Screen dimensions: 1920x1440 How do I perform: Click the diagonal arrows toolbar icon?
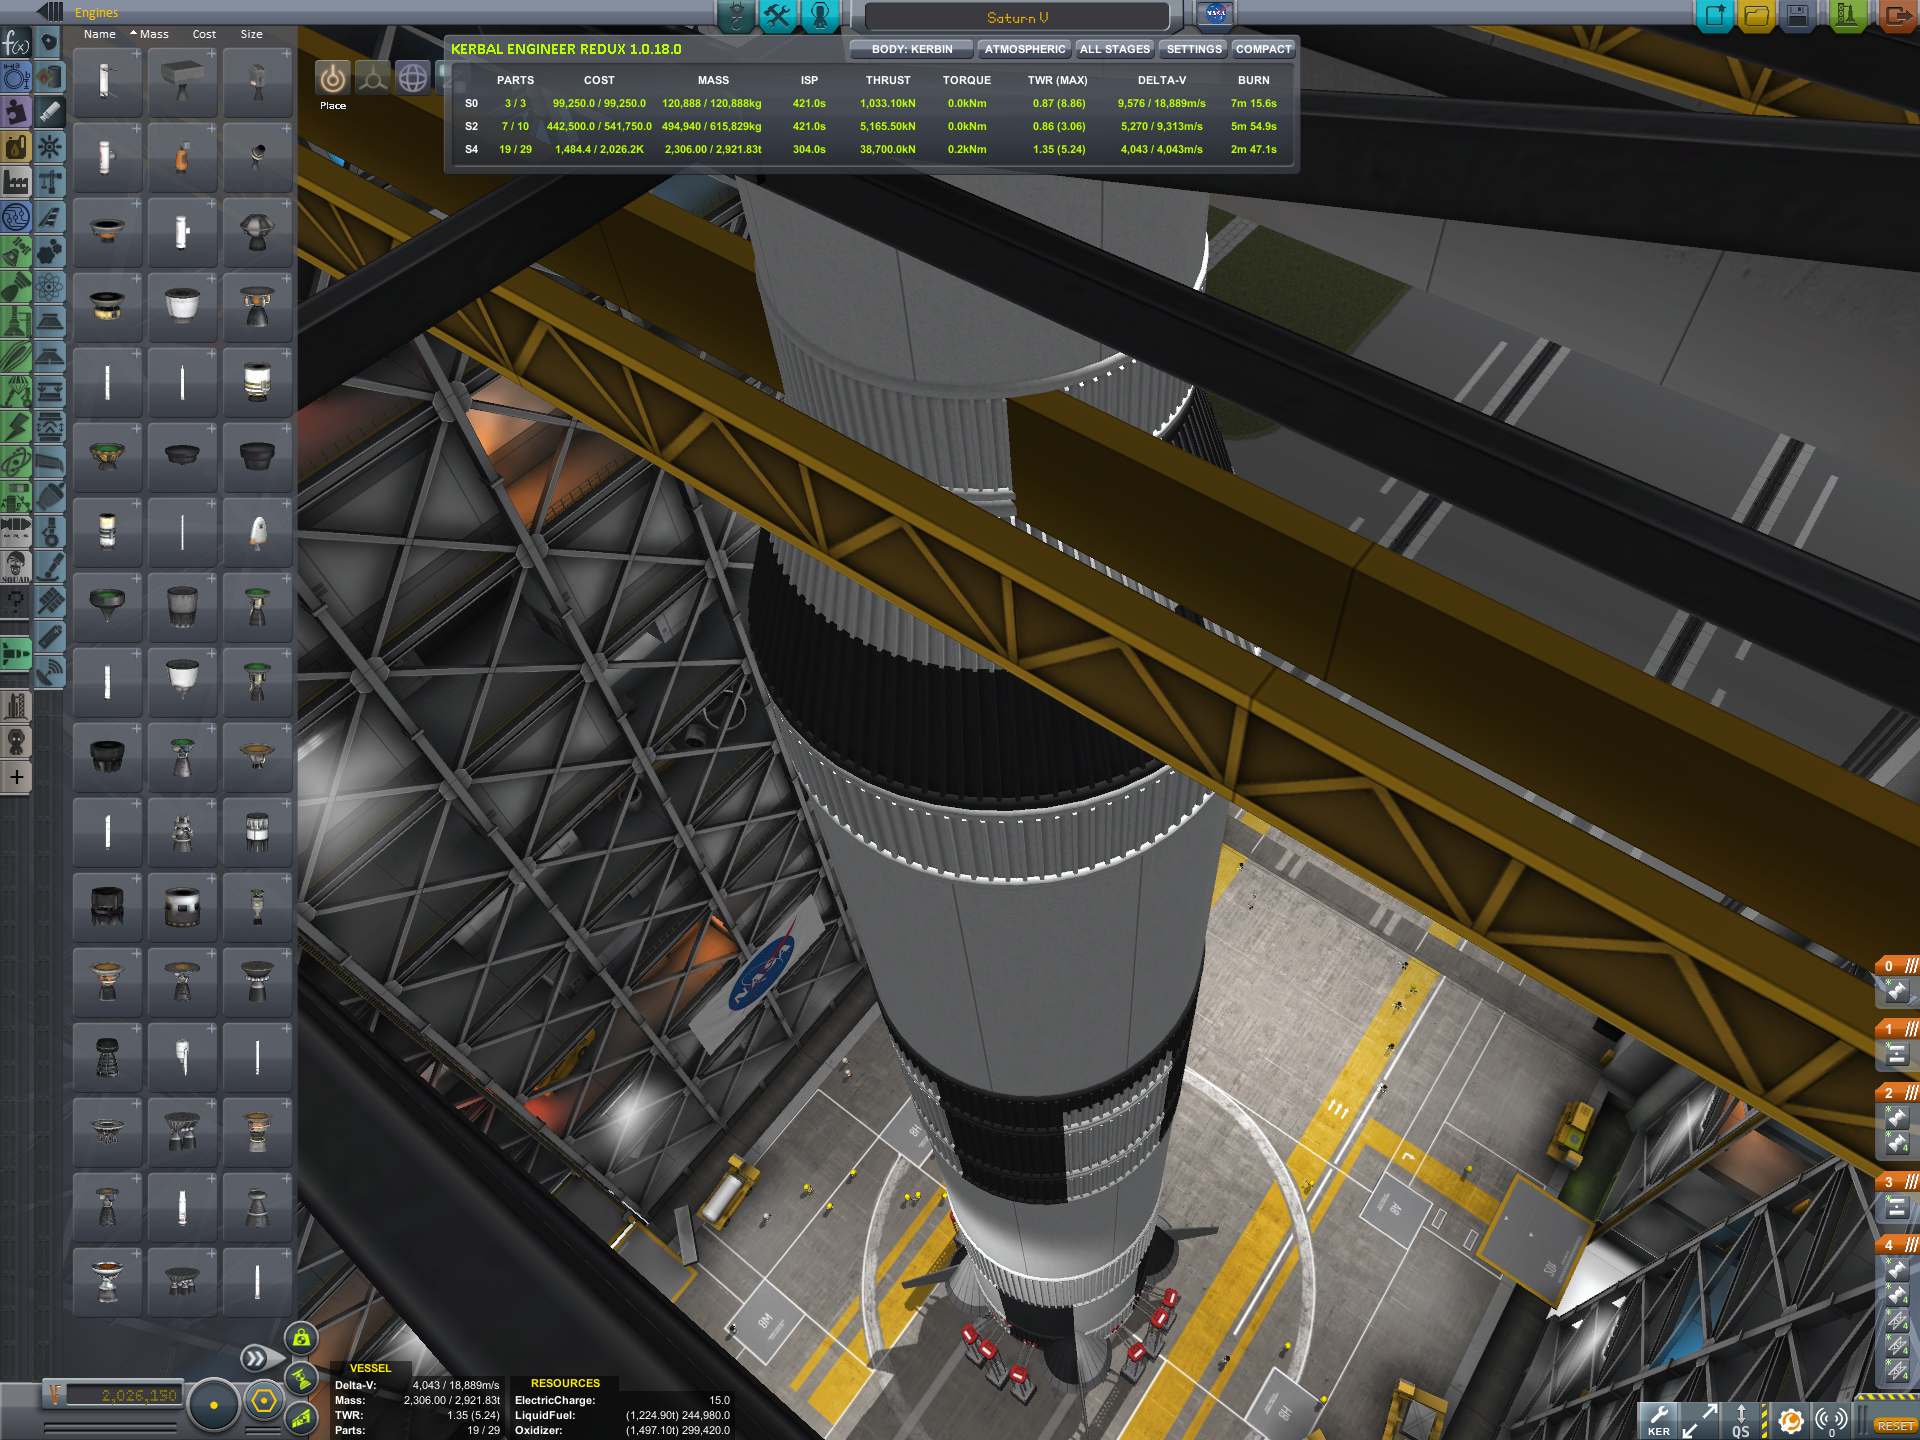1700,1420
